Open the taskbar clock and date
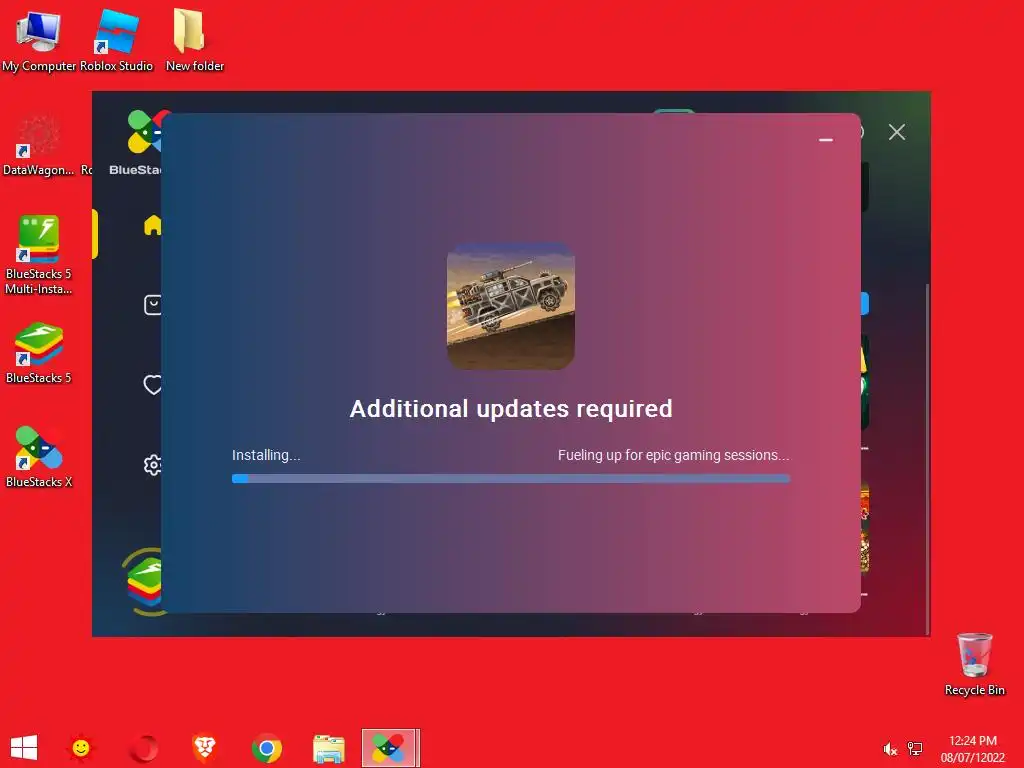This screenshot has width=1024, height=768. pyautogui.click(x=972, y=749)
